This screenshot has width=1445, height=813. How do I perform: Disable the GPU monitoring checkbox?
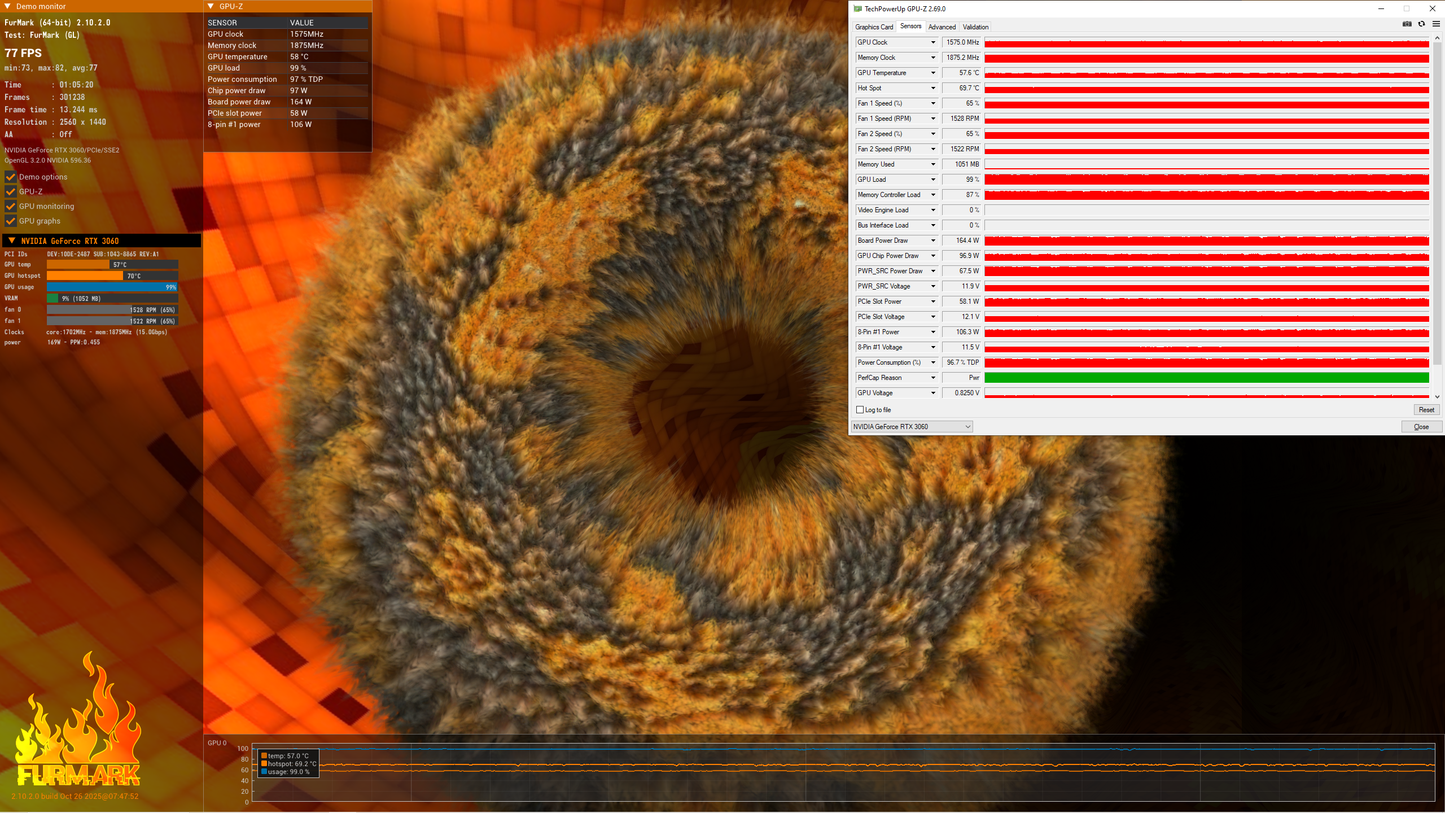click(11, 206)
